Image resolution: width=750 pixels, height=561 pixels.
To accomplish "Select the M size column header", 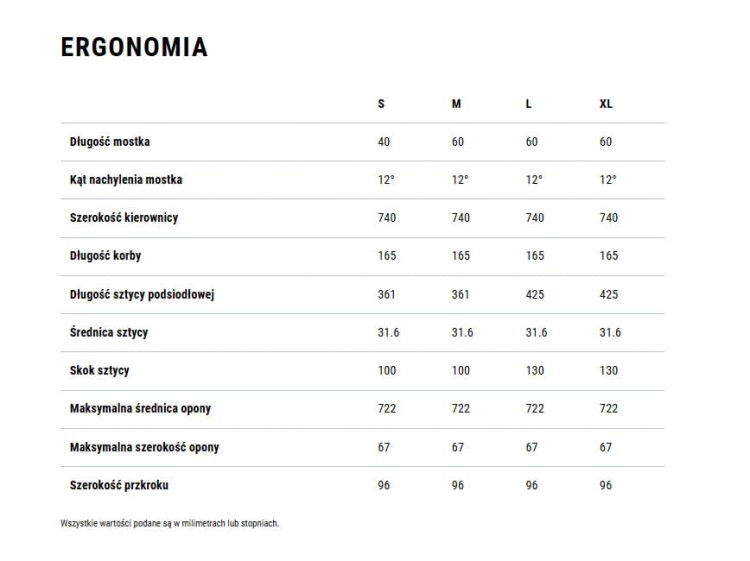I will click(456, 104).
